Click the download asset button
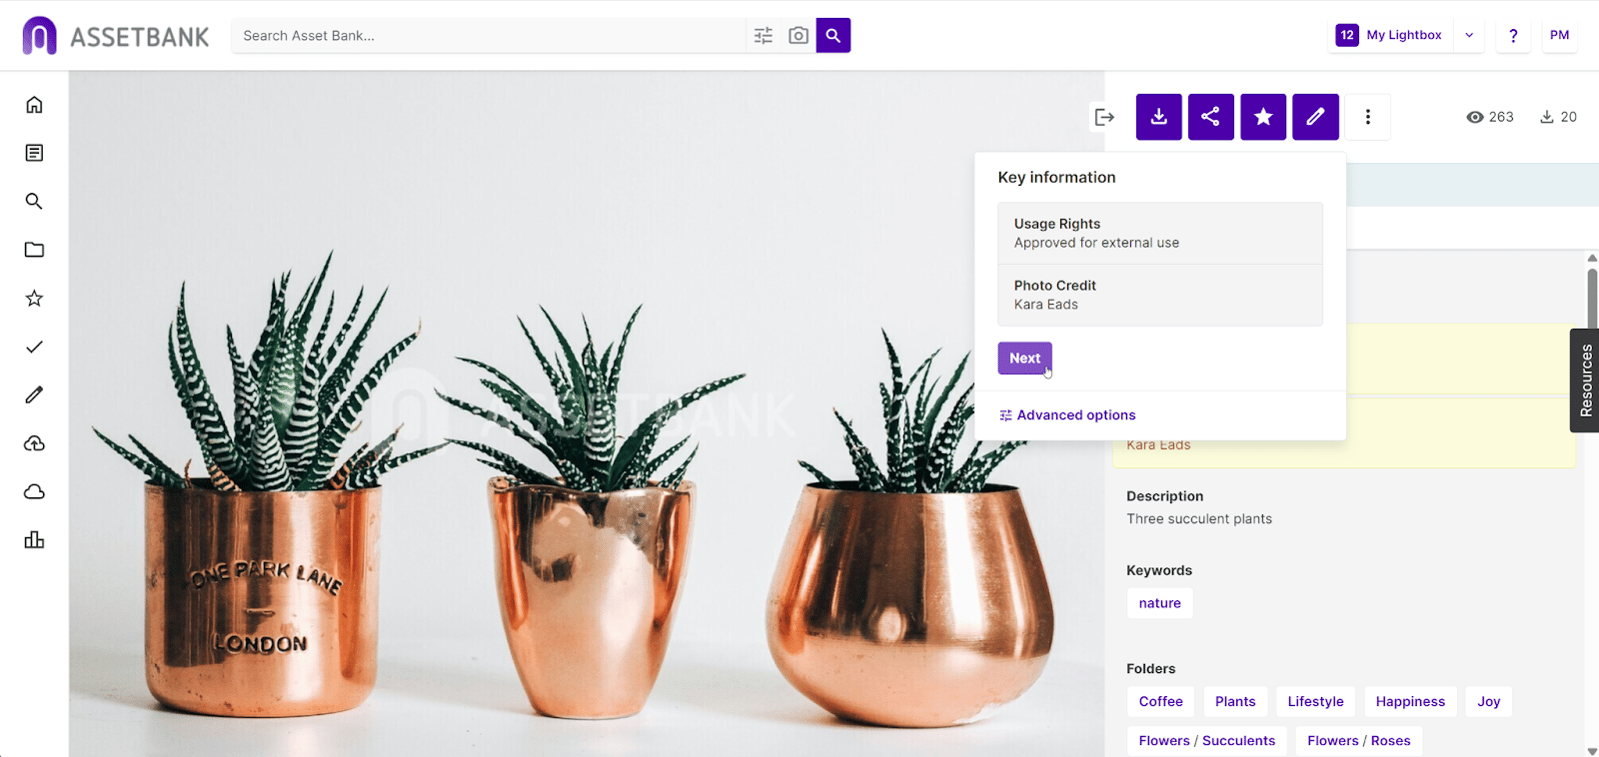1599x757 pixels. click(x=1158, y=117)
